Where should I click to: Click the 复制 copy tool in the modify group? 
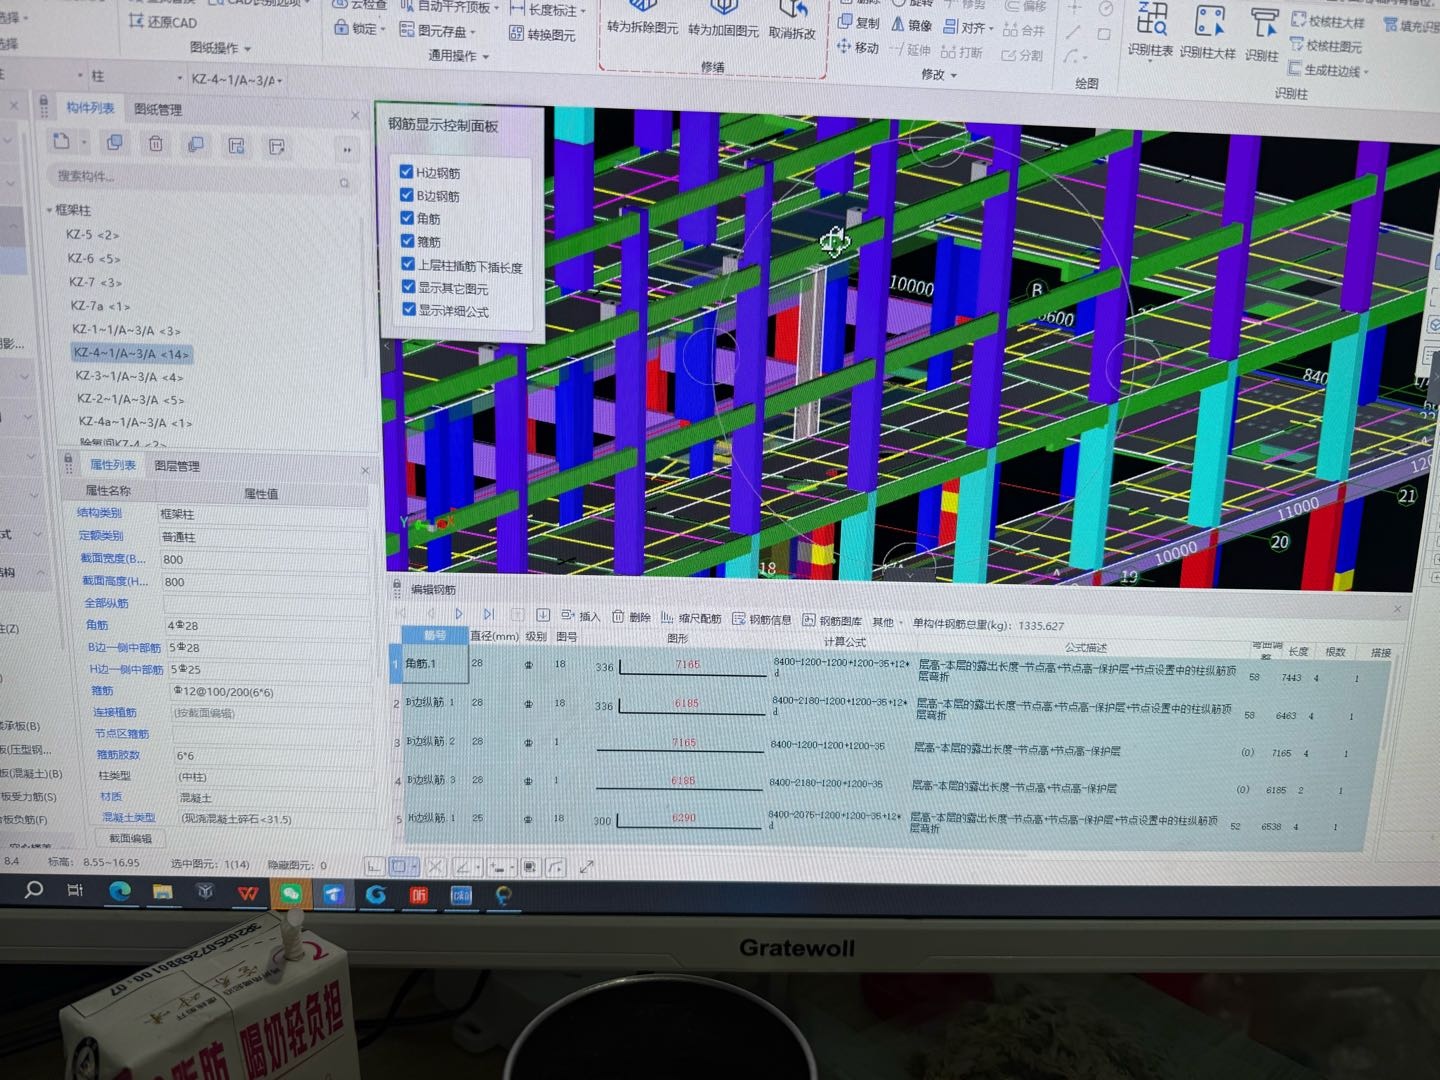[859, 23]
